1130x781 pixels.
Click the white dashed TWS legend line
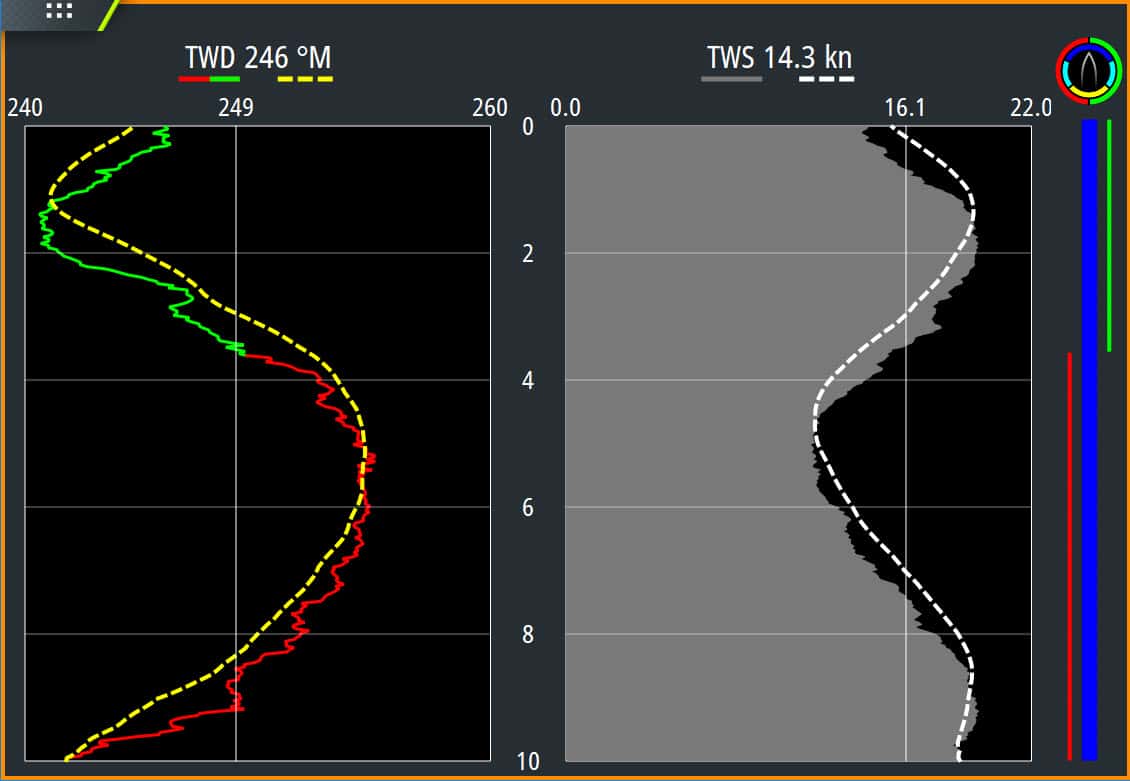826,78
